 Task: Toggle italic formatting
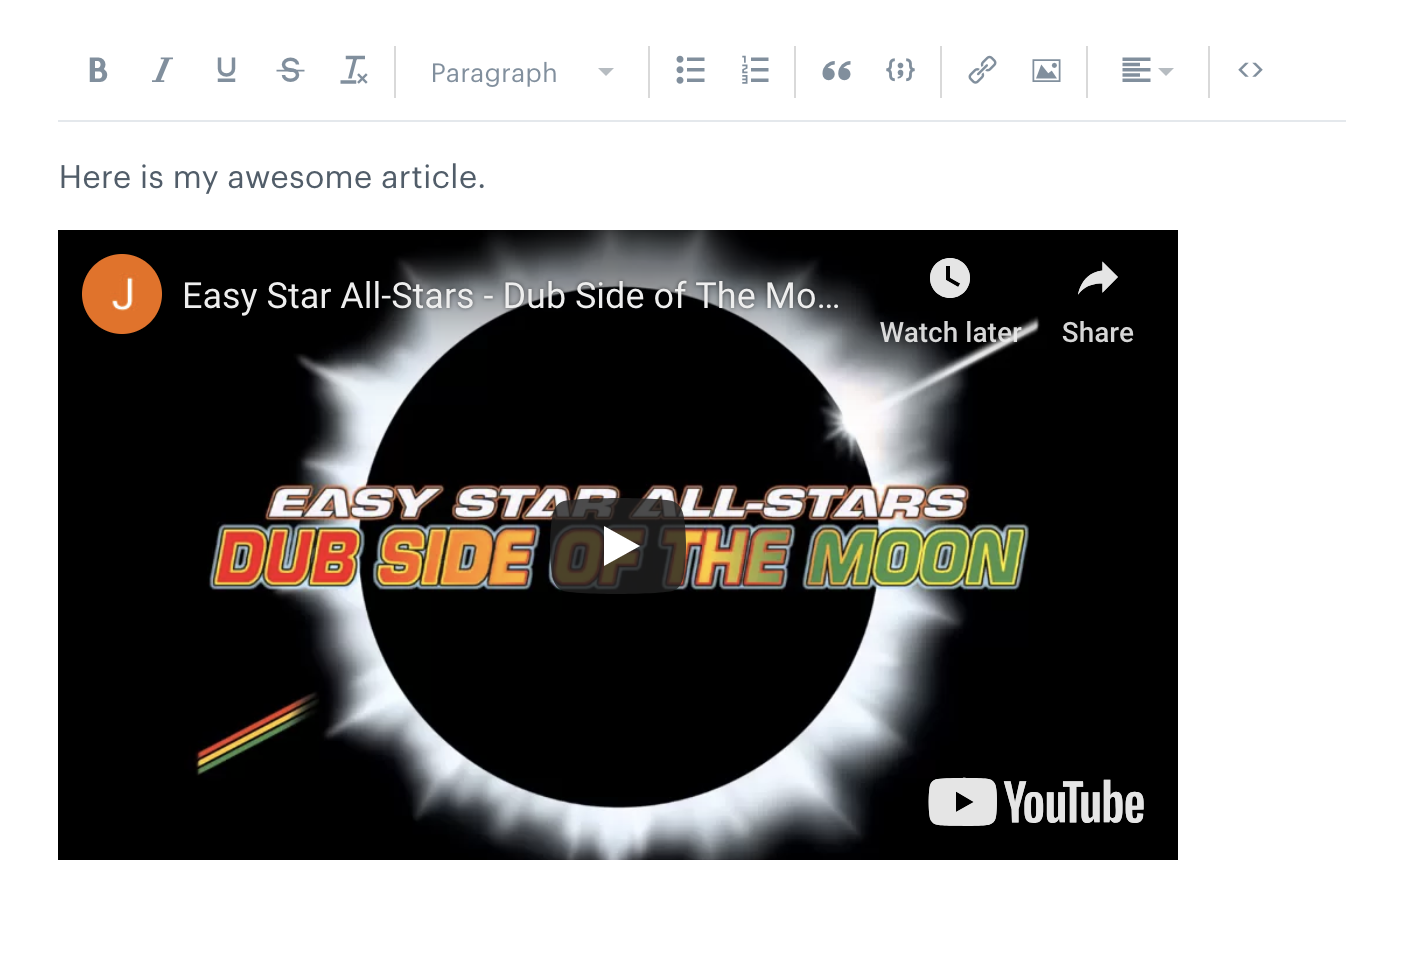tap(162, 71)
